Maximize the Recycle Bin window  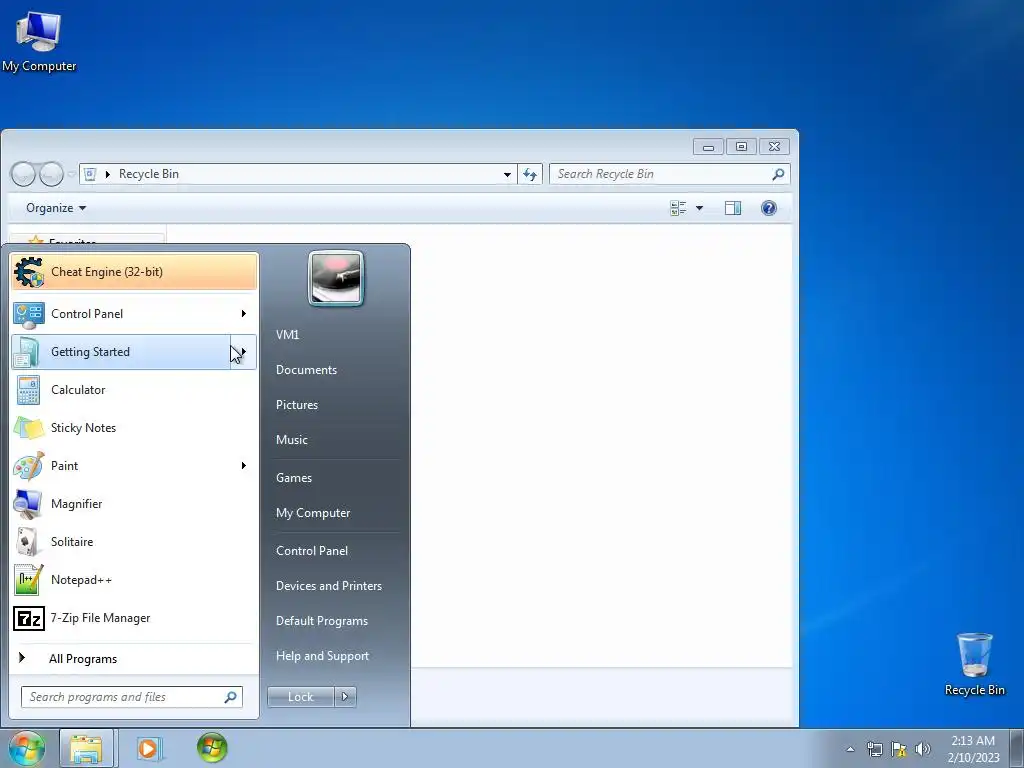click(x=741, y=146)
